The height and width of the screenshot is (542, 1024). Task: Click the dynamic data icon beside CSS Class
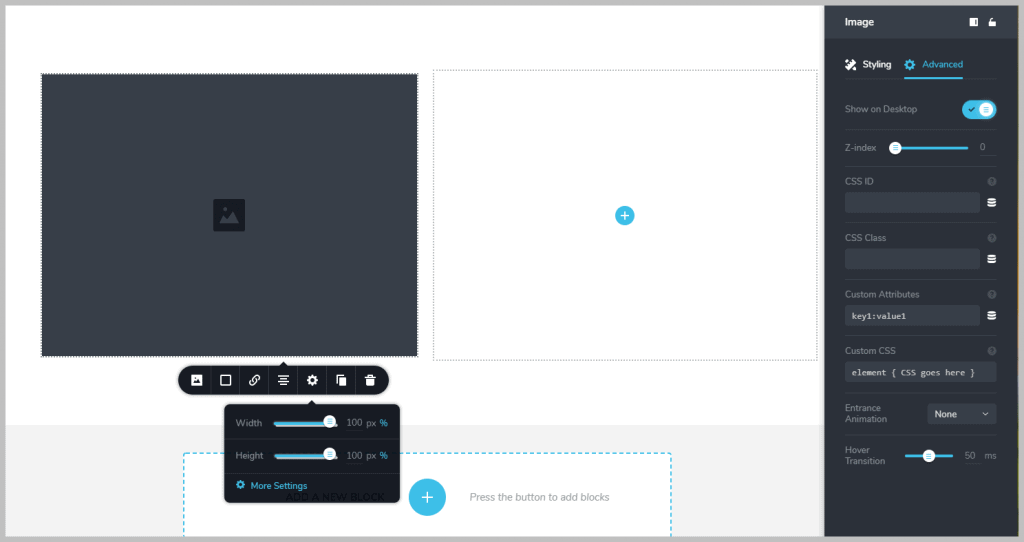(991, 259)
